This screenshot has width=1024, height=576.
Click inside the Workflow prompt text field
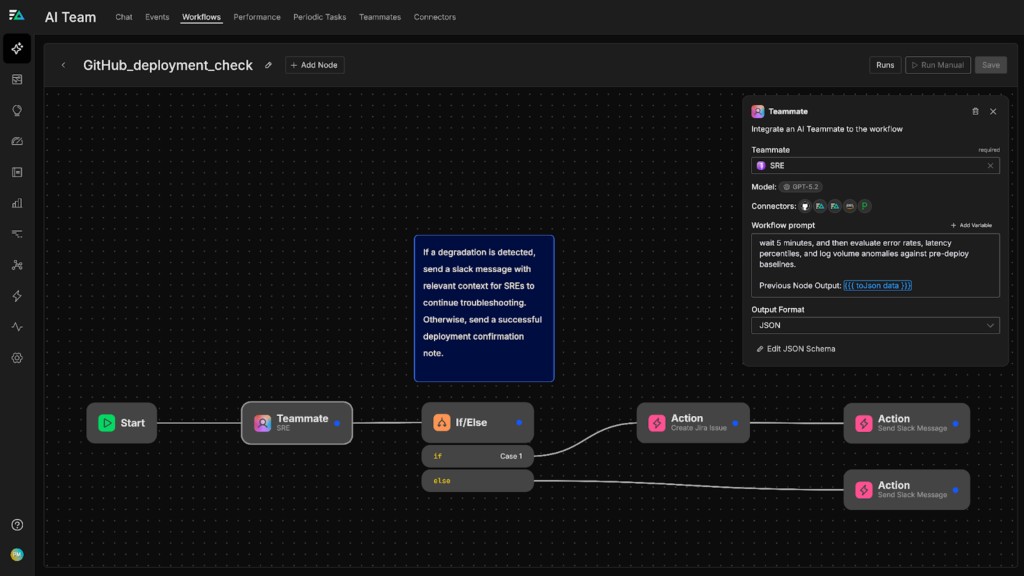coord(875,265)
